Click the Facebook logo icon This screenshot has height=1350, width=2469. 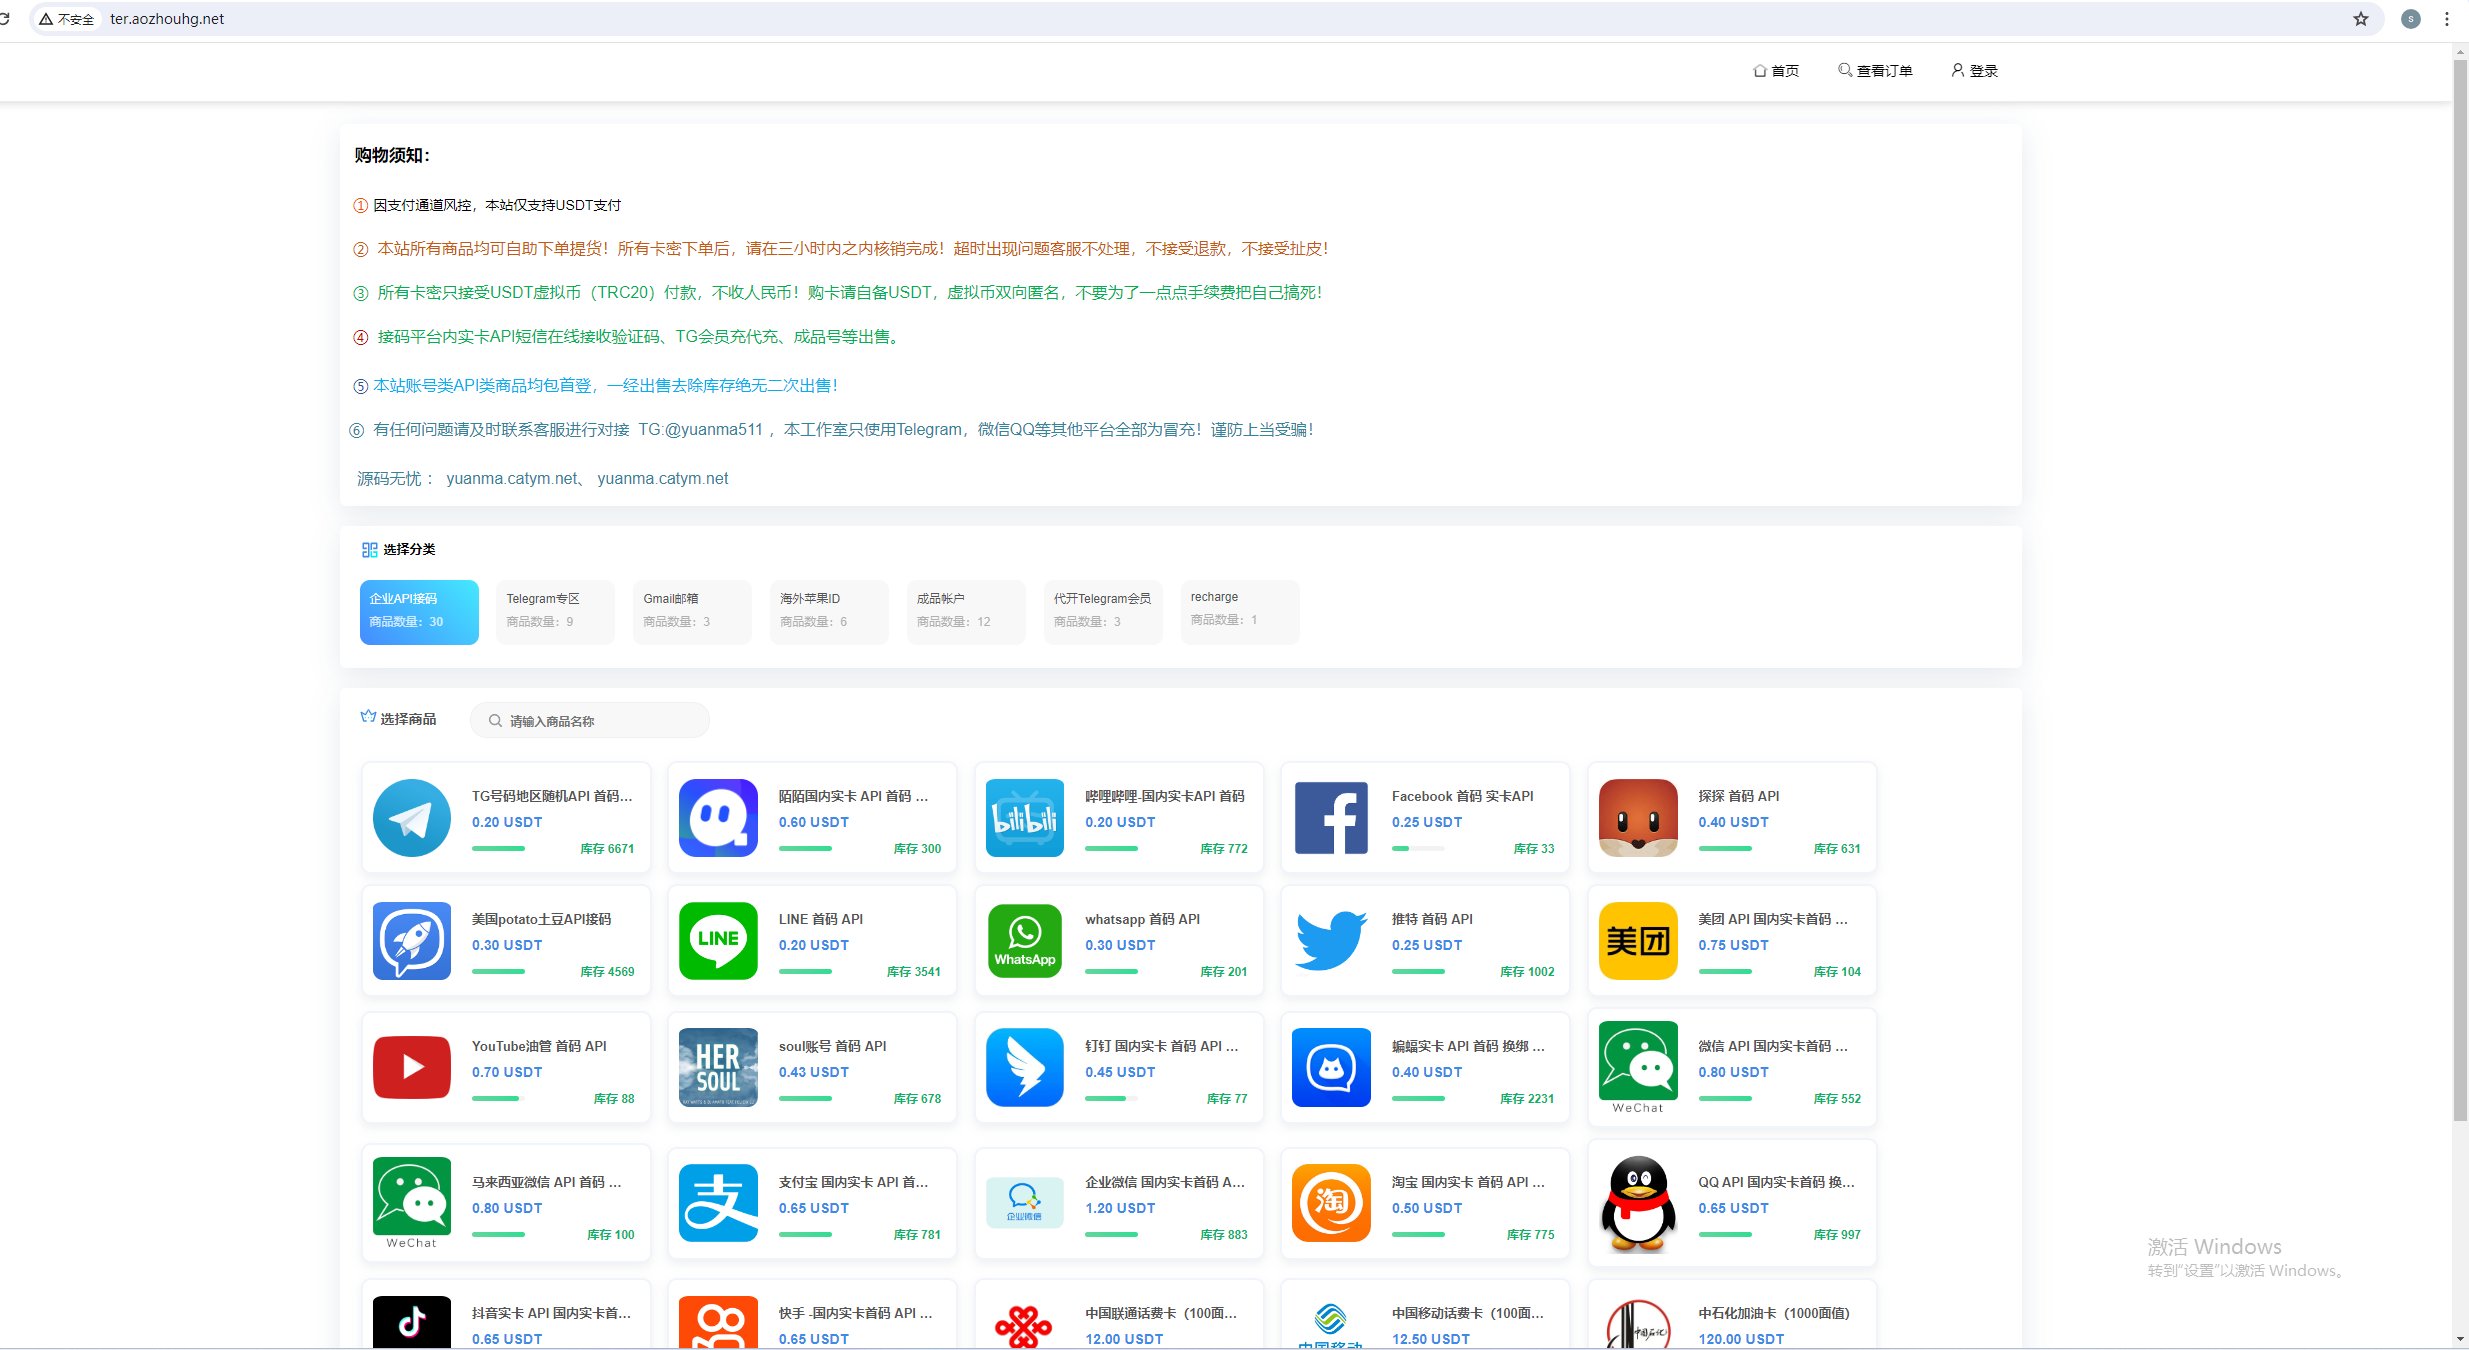click(x=1330, y=818)
